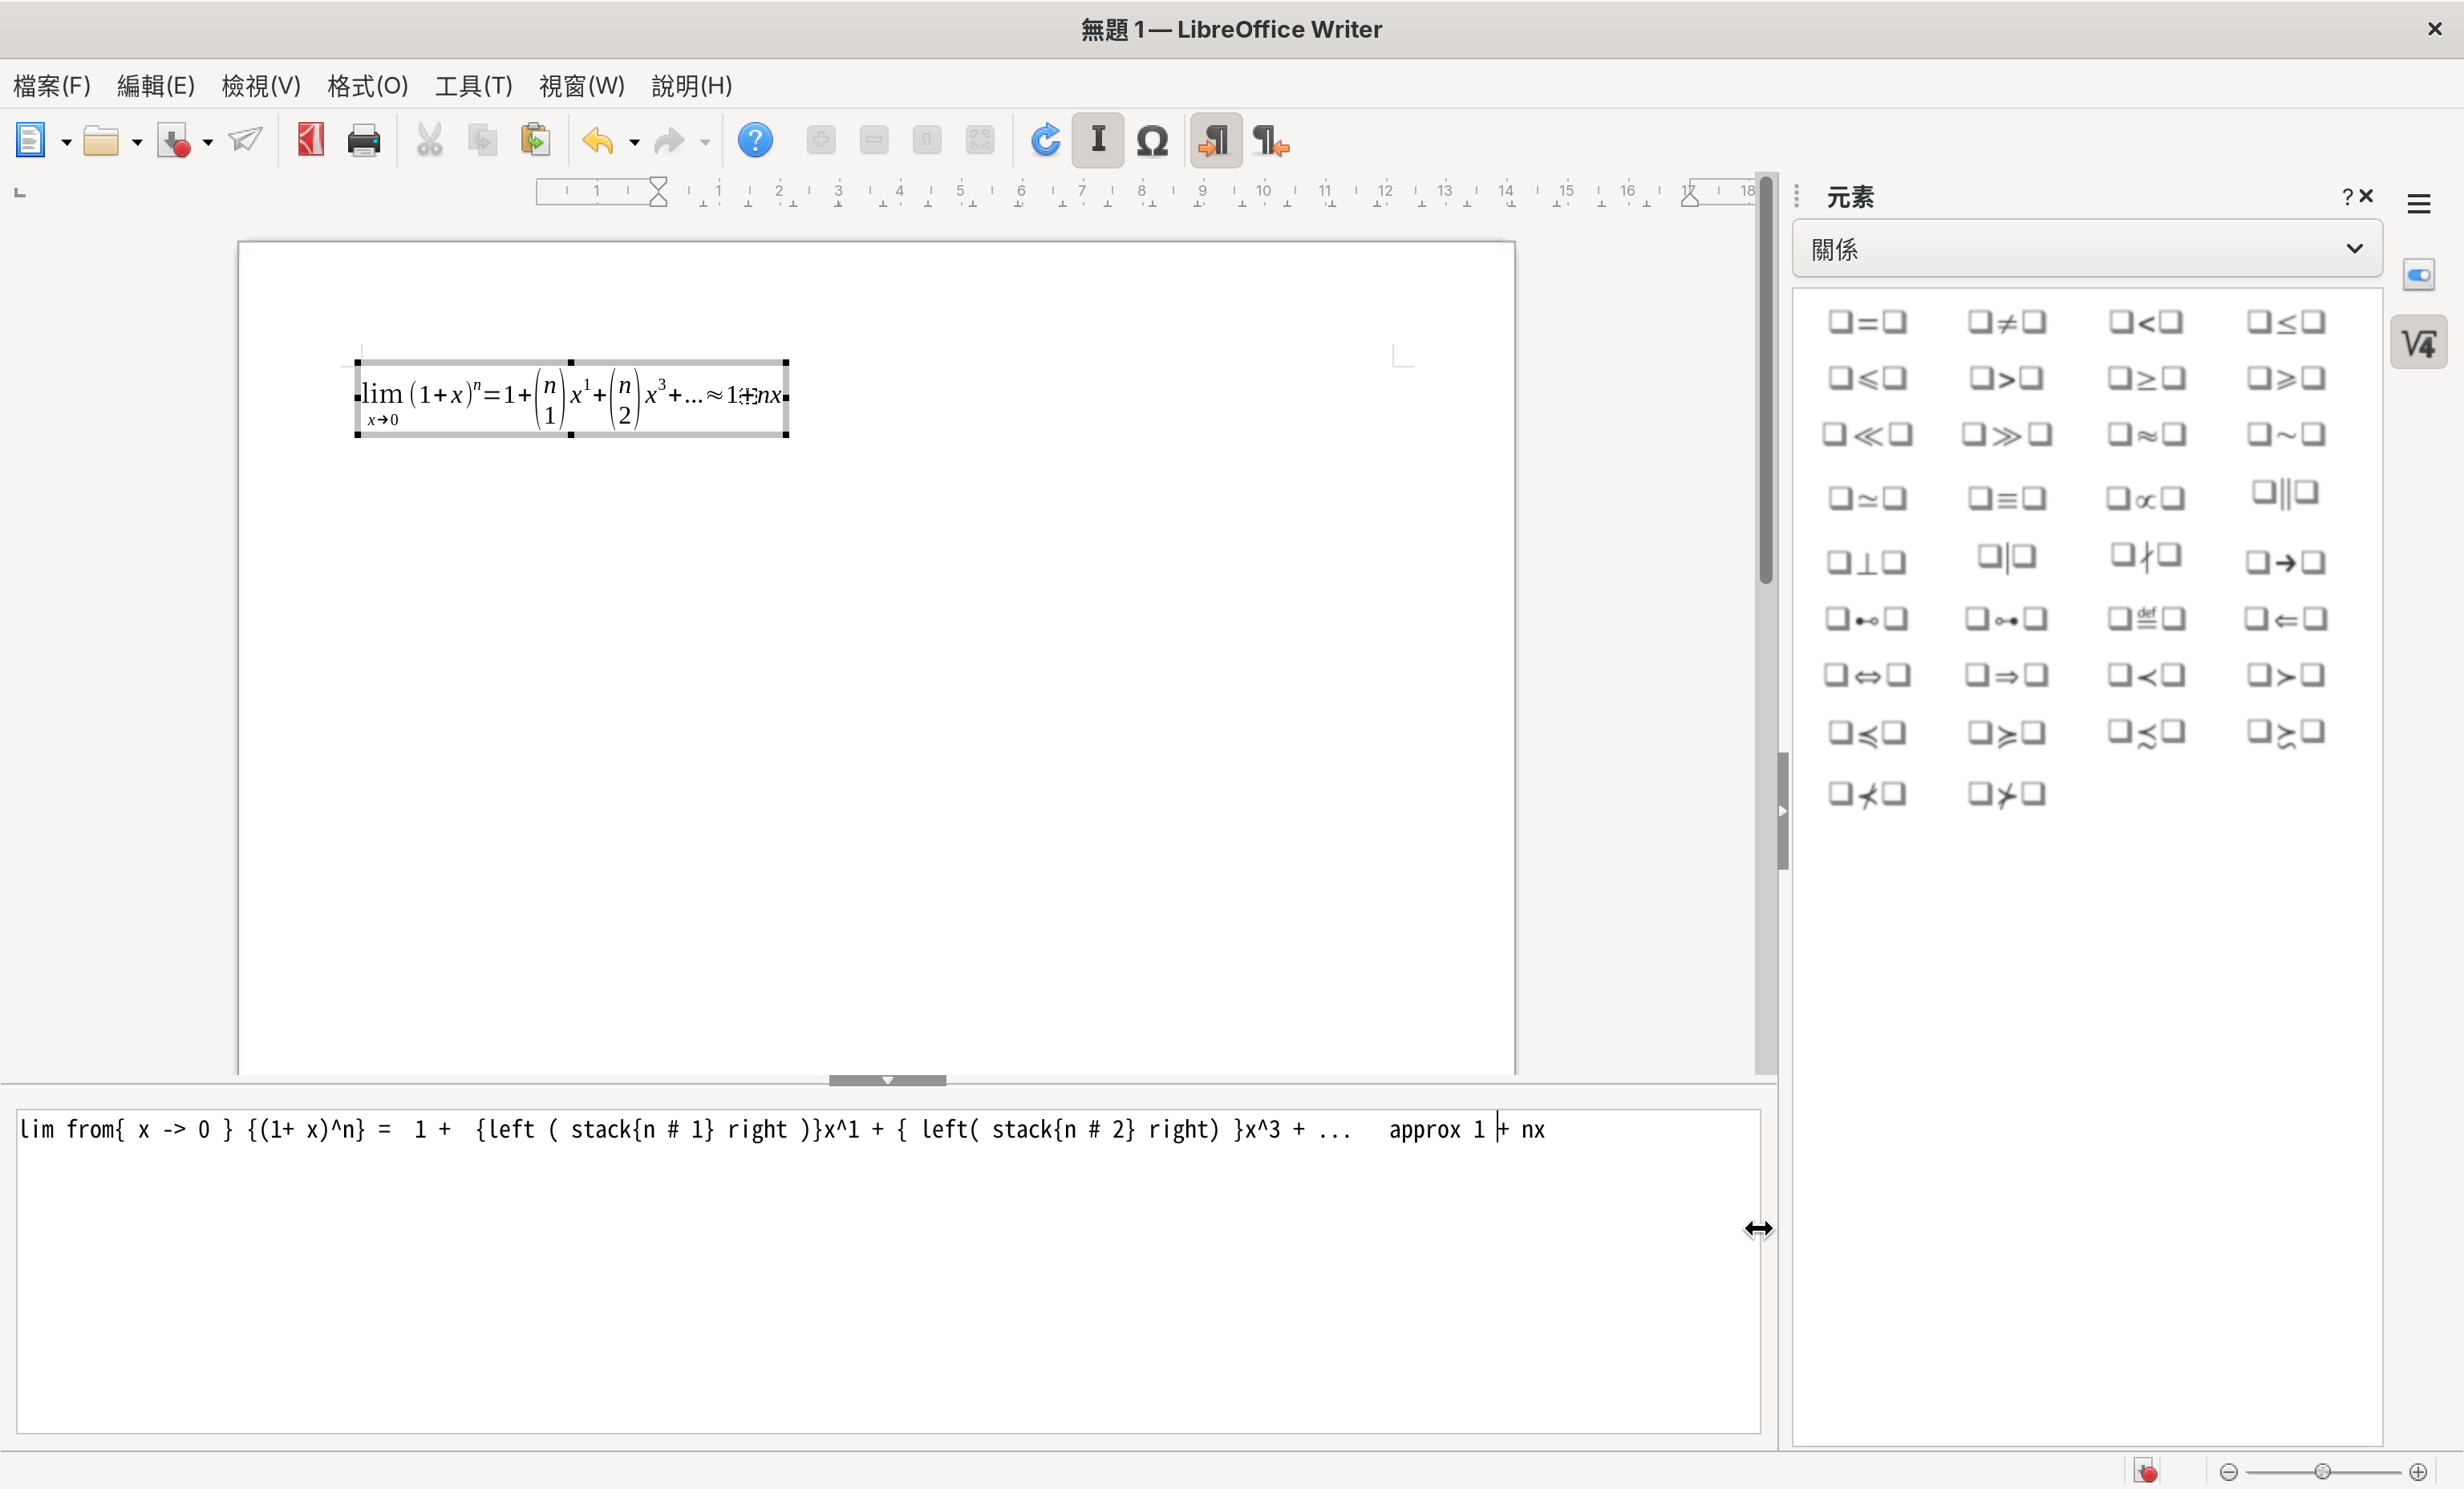Click the Undo arrow icon
Screen dimensions: 2464x1489
click(x=597, y=141)
